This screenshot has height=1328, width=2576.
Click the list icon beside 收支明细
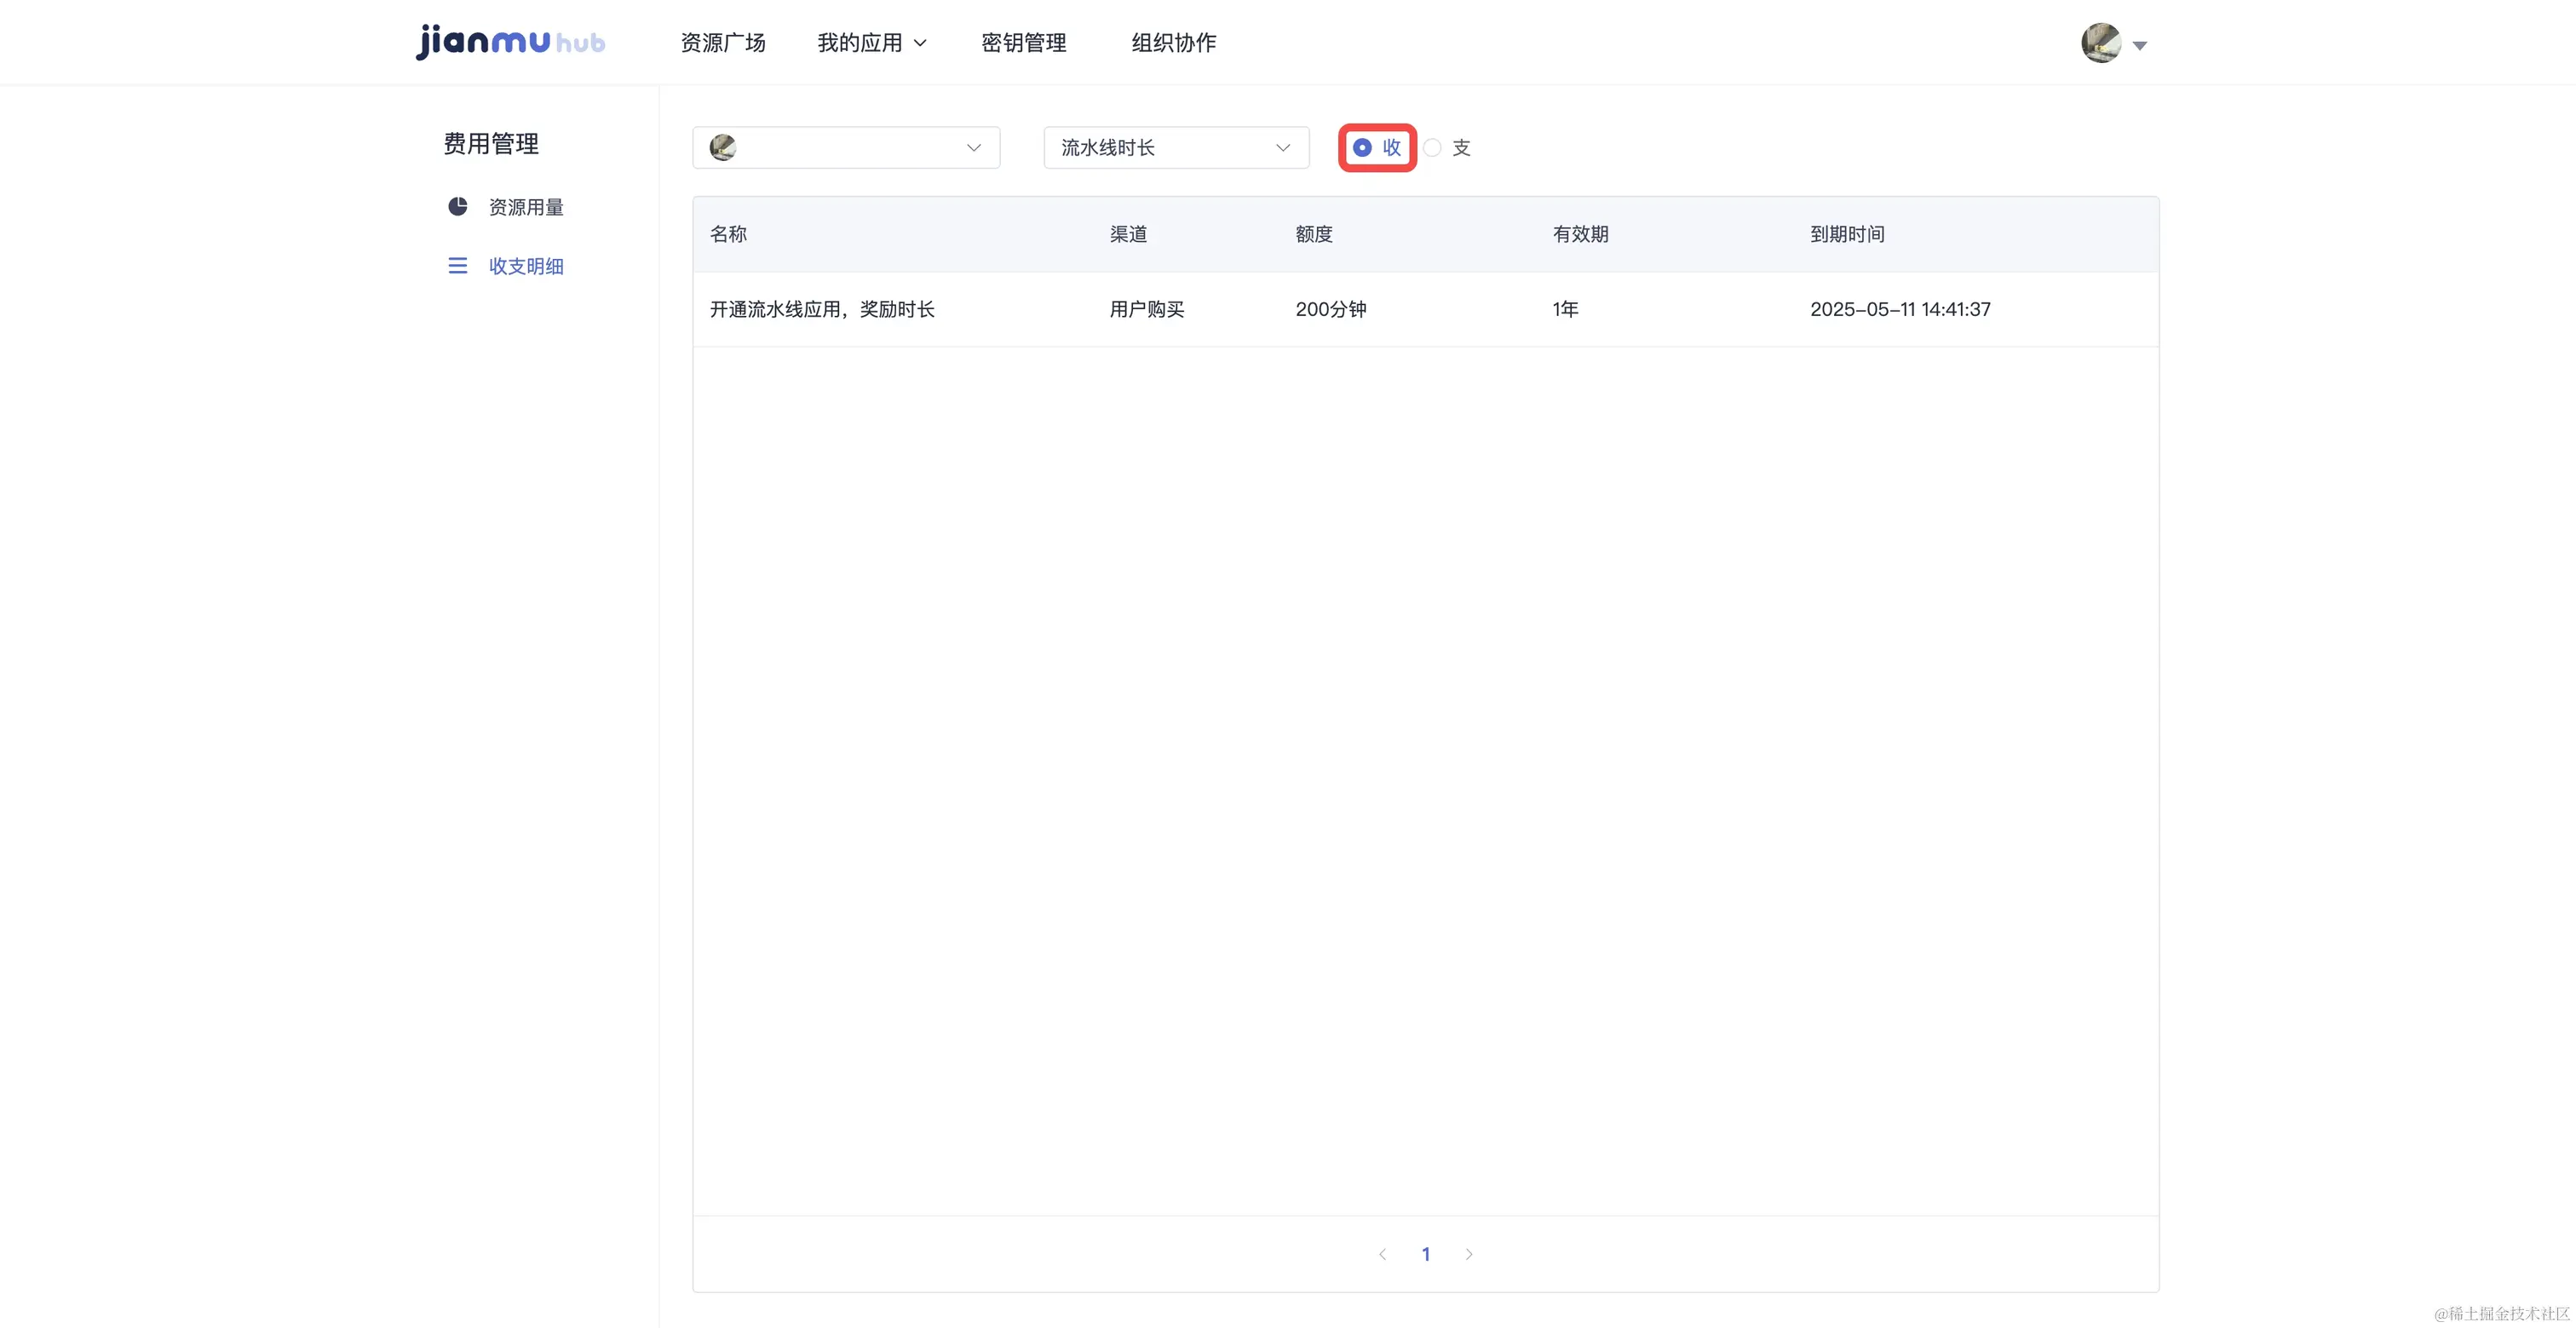[458, 265]
